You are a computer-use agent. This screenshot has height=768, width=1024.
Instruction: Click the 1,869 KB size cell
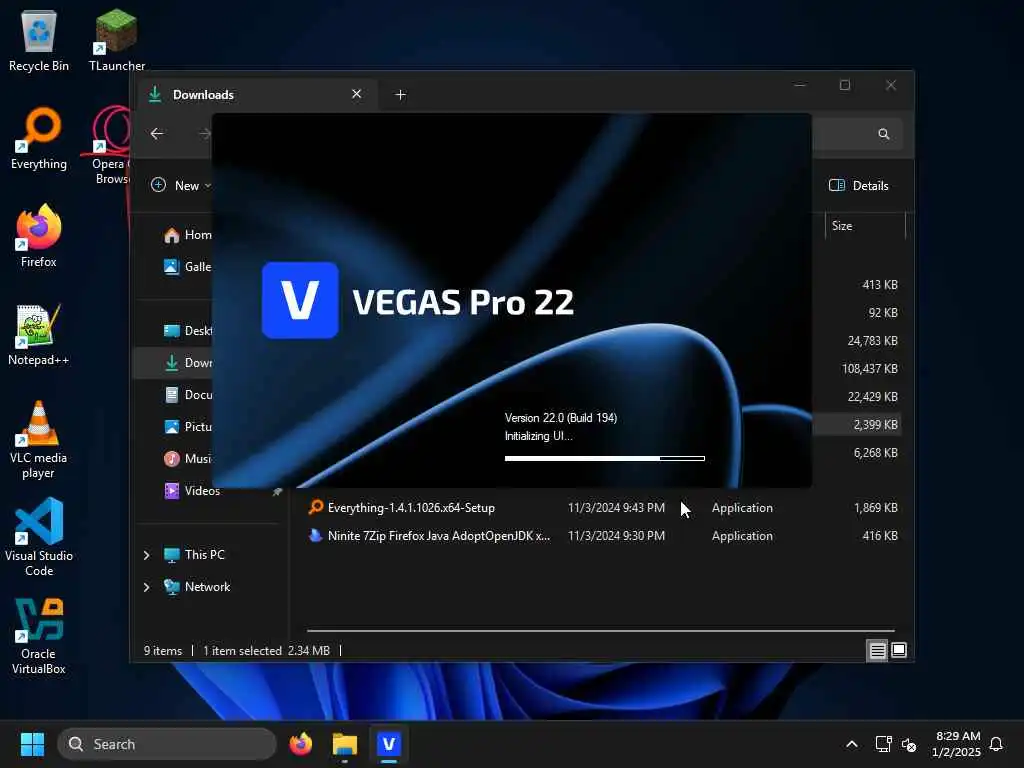876,507
